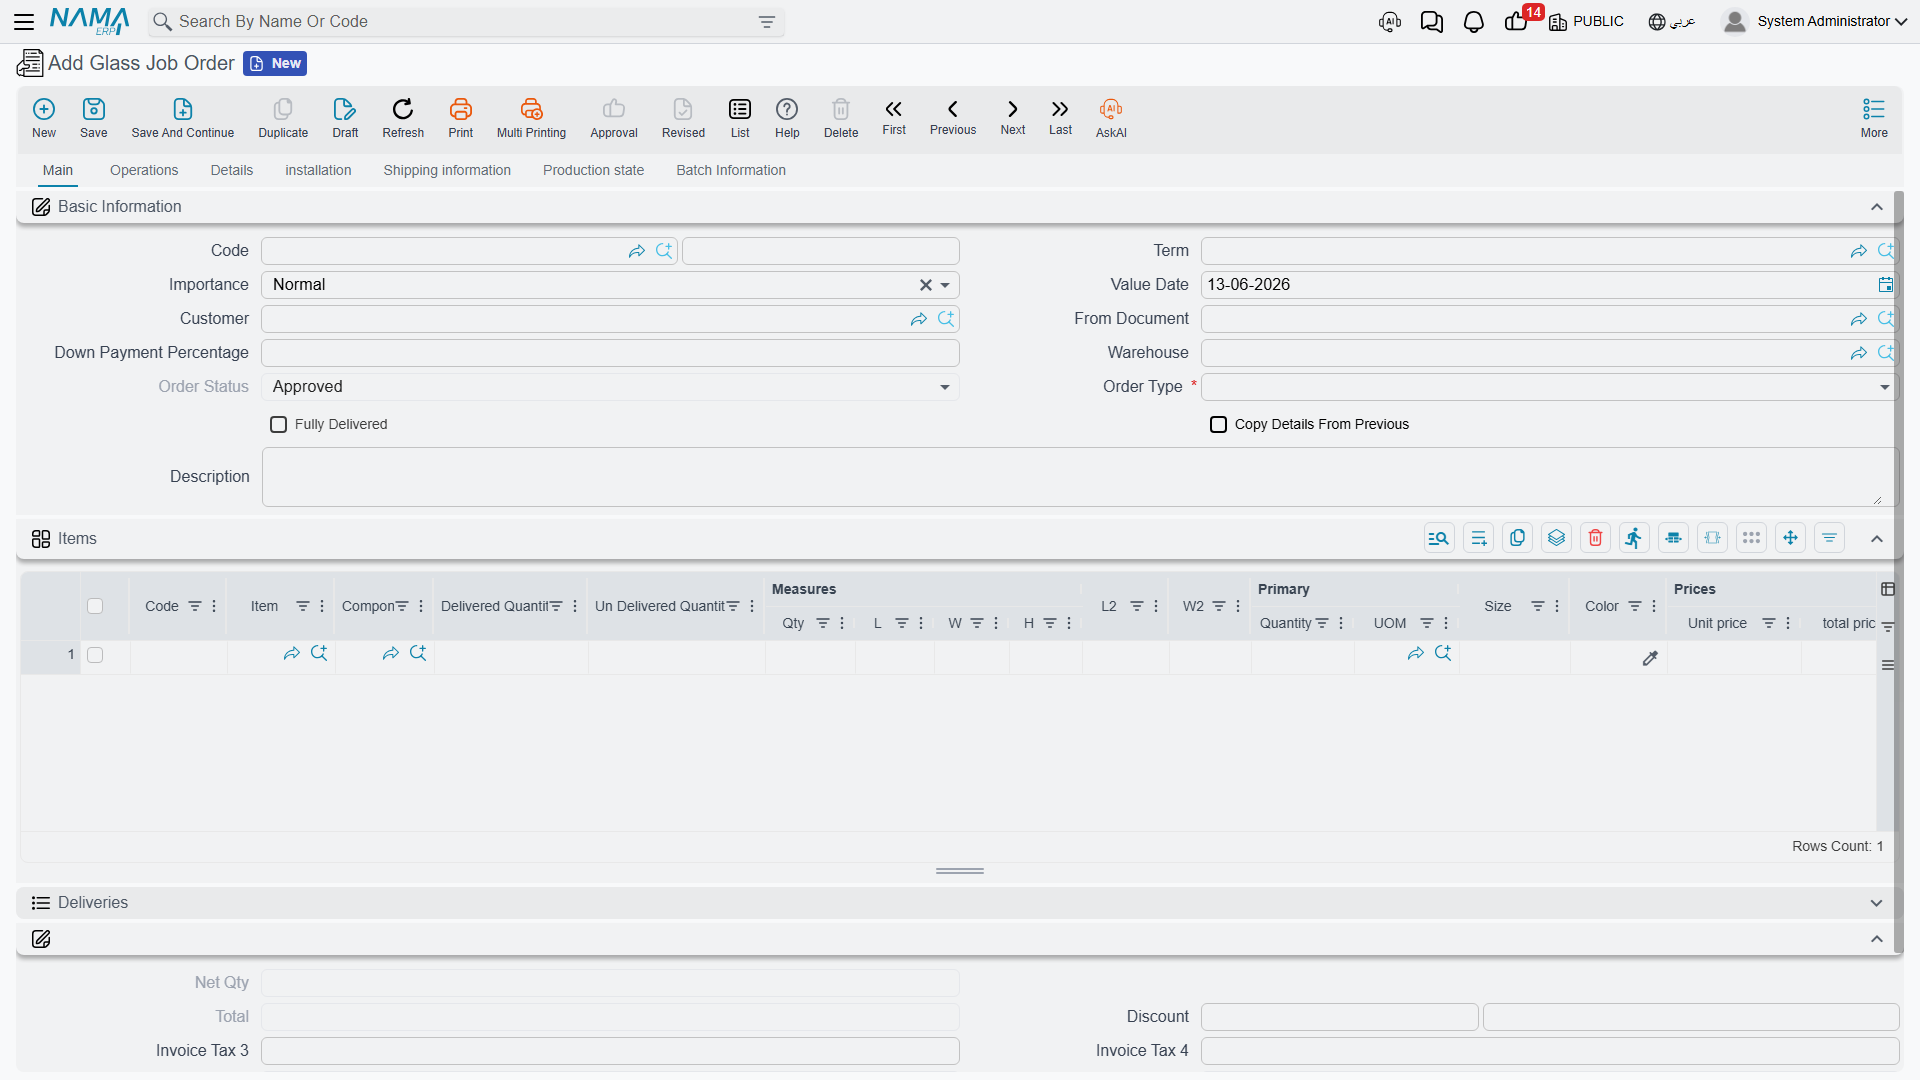This screenshot has height=1080, width=1920.
Task: Click the Print toolbar icon
Action: point(460,118)
